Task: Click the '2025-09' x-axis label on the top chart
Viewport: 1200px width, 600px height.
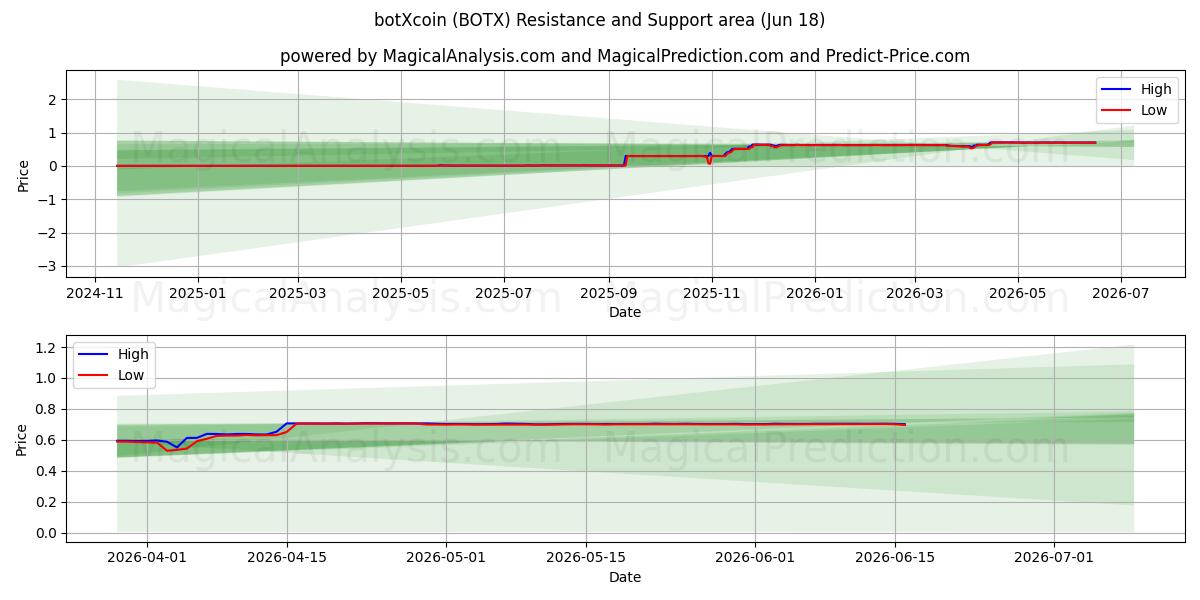Action: [608, 294]
